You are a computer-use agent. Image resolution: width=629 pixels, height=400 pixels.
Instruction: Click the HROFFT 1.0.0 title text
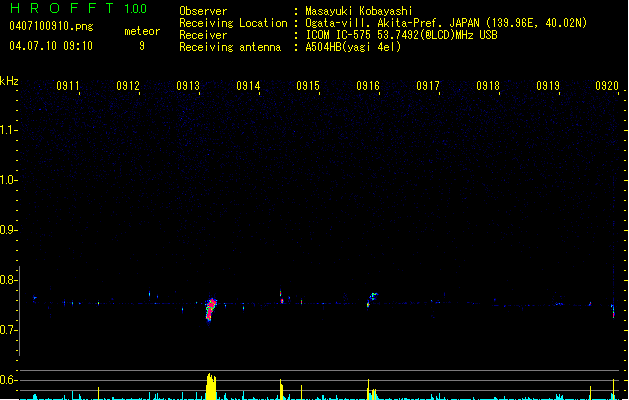pyautogui.click(x=78, y=8)
